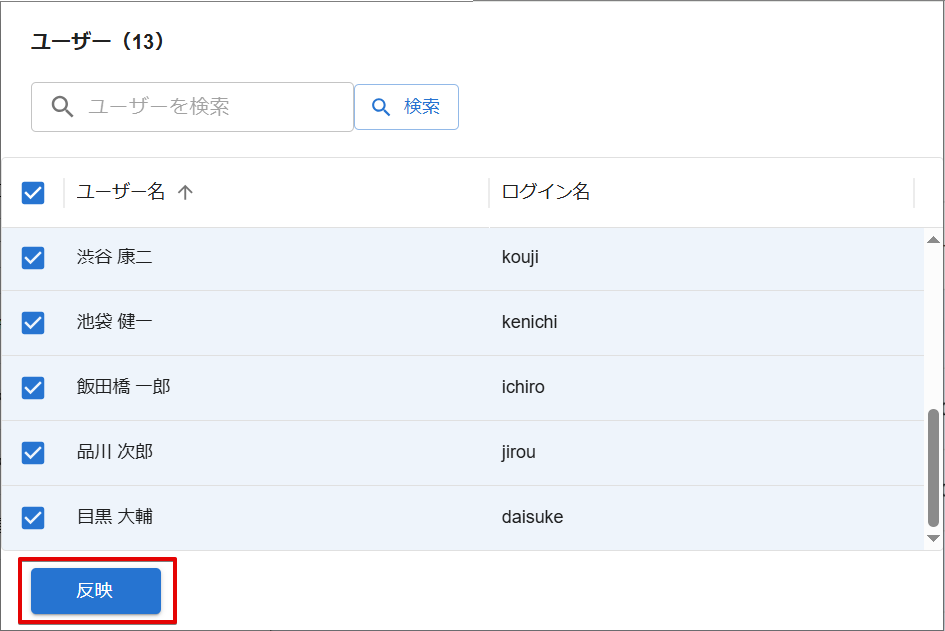Click login name daisuke
This screenshot has width=945, height=631.
(532, 517)
